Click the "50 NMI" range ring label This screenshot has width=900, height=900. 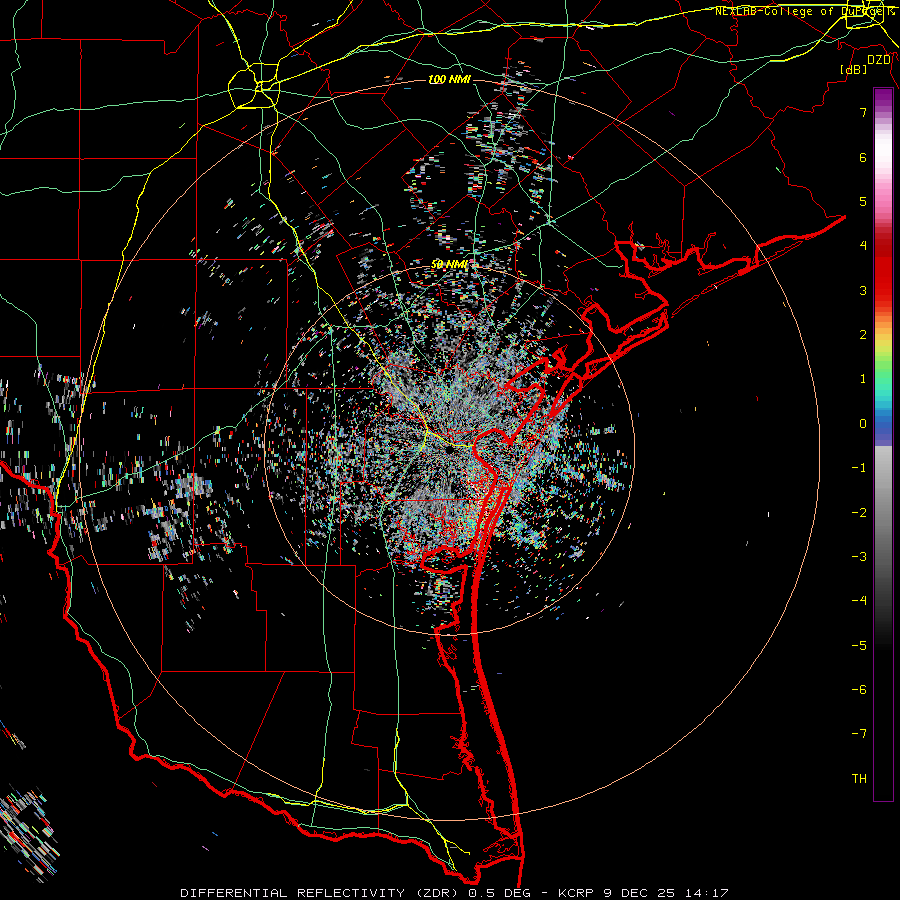pos(449,265)
